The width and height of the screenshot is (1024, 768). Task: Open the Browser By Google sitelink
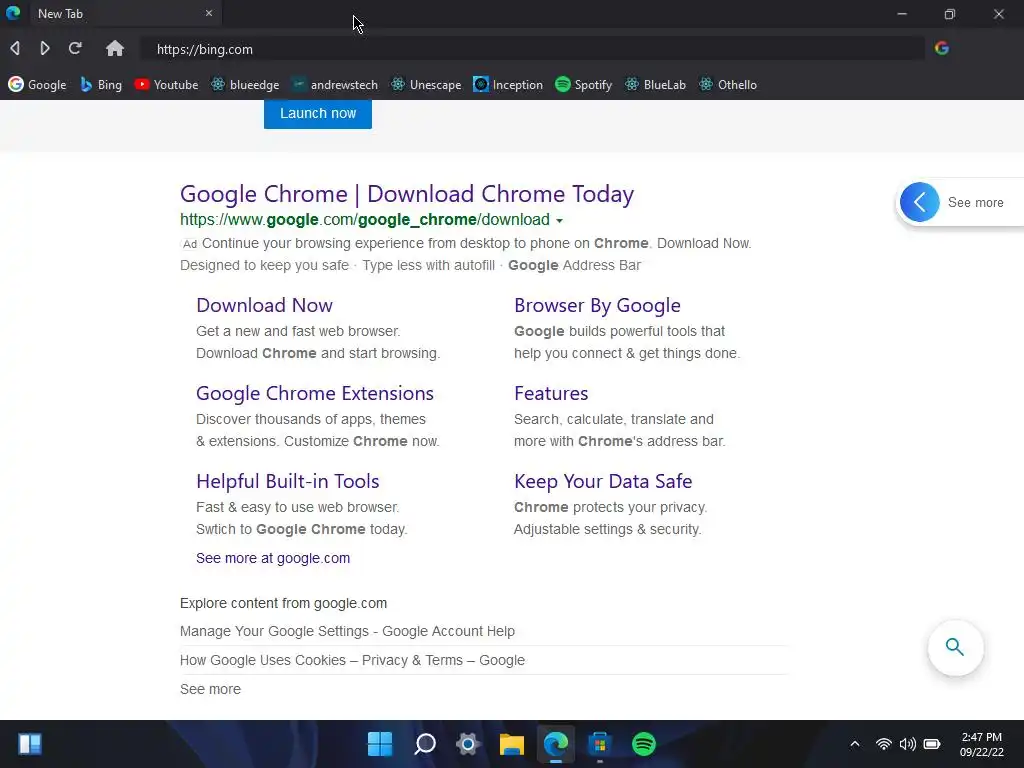click(x=597, y=305)
